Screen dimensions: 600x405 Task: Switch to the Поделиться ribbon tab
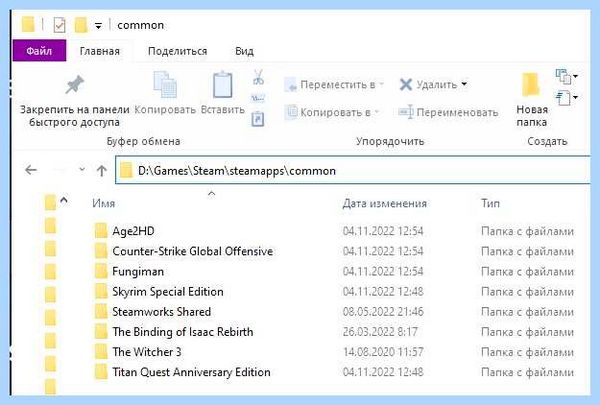point(178,51)
